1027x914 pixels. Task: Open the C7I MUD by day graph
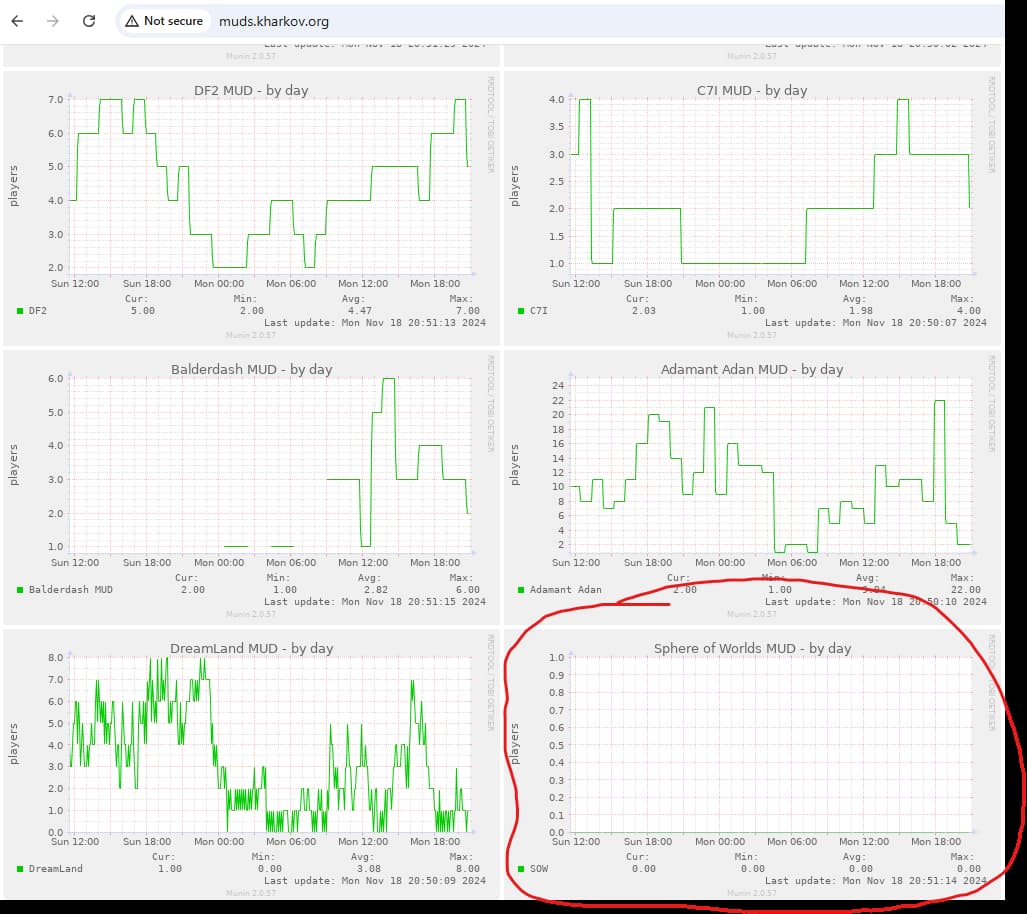[753, 208]
